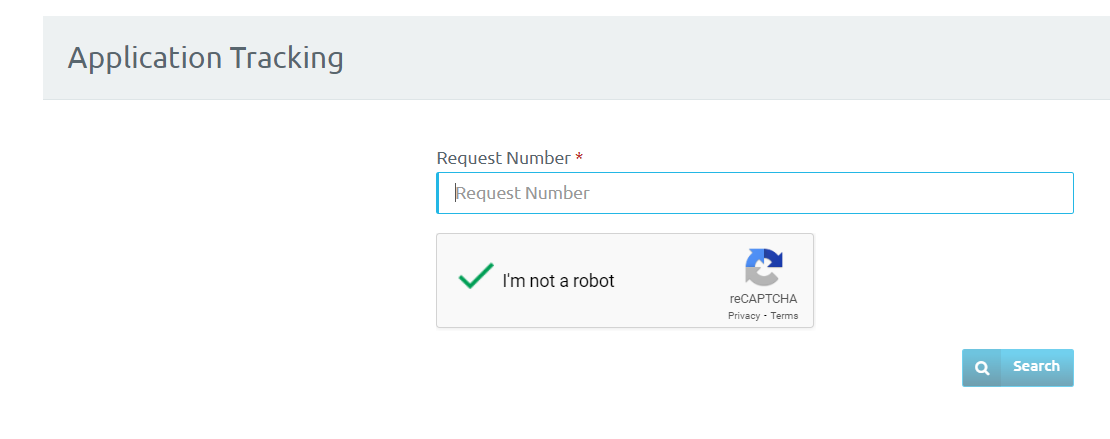
Task: Click the empty right end of the Request Number box
Action: click(x=991, y=193)
